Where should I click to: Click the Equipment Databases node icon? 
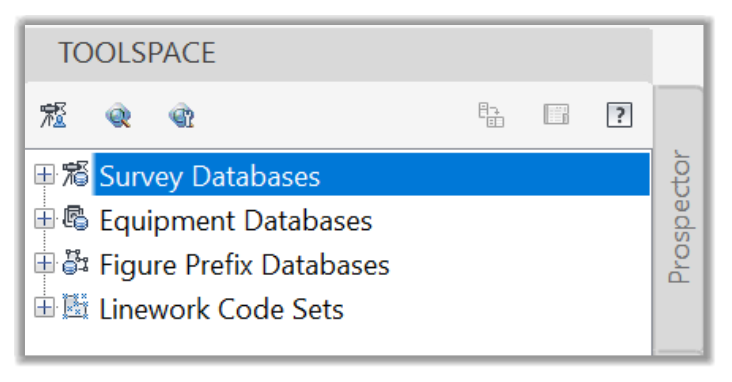point(75,219)
